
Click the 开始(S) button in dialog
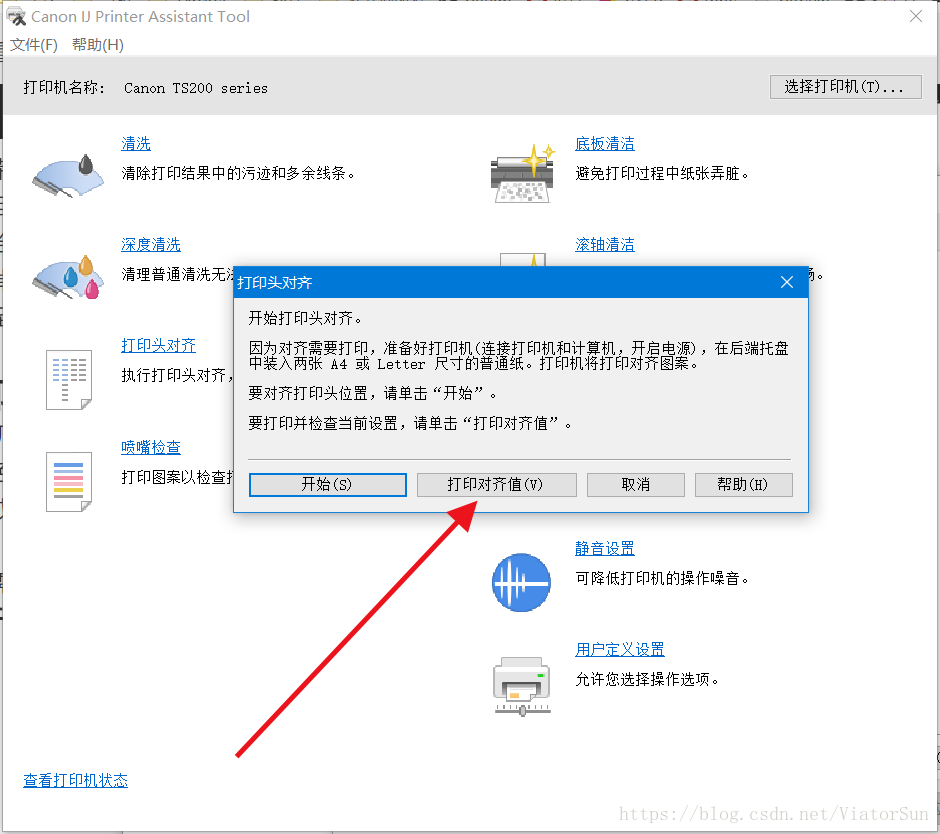(x=327, y=484)
